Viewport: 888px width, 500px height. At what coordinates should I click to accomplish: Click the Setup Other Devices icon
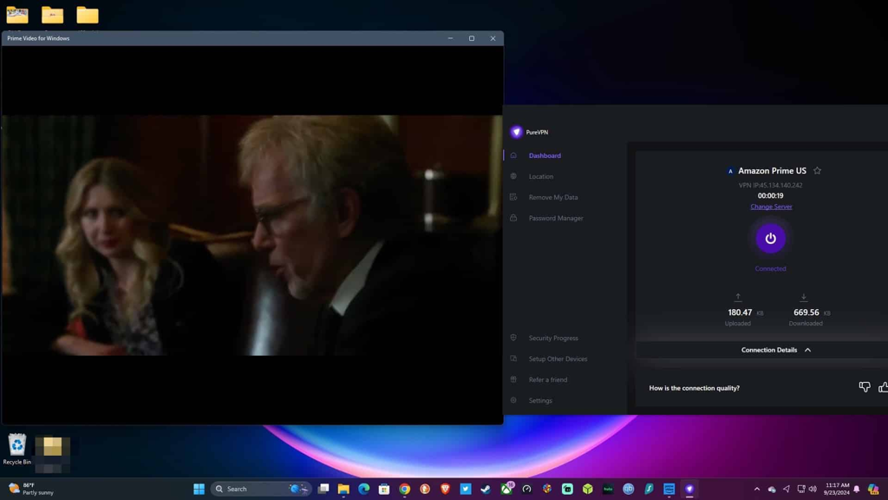514,359
